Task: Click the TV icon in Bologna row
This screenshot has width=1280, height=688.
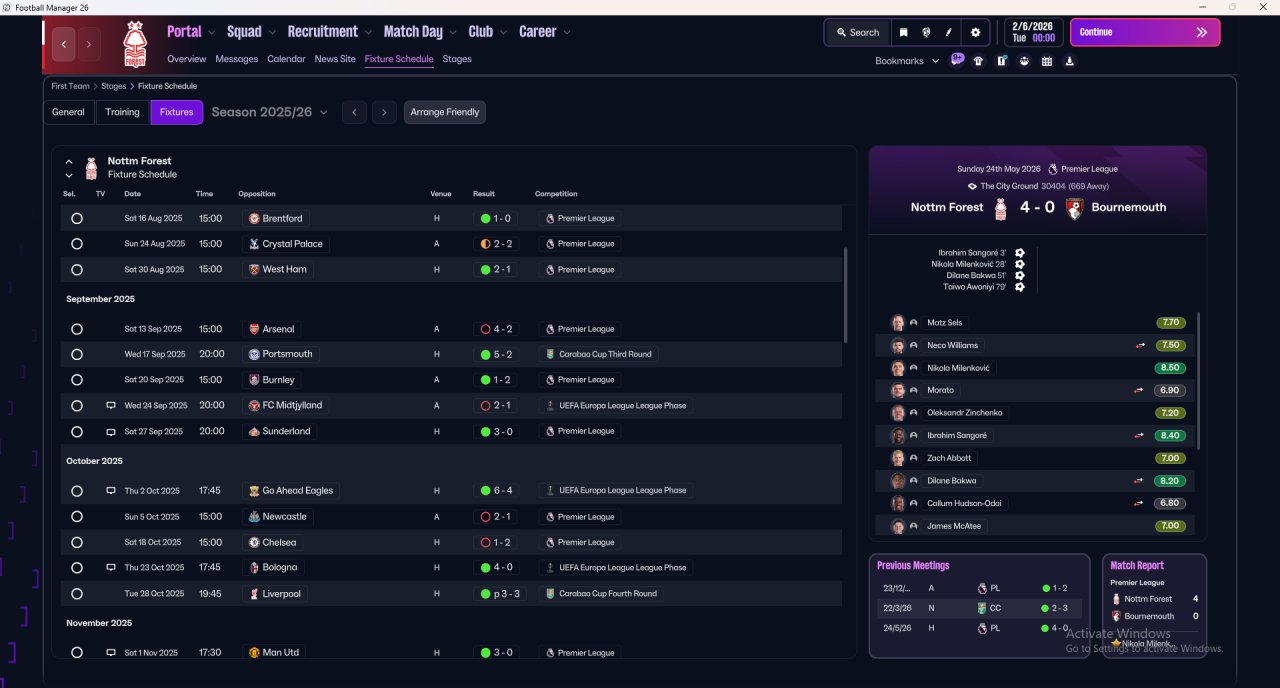Action: [x=111, y=567]
